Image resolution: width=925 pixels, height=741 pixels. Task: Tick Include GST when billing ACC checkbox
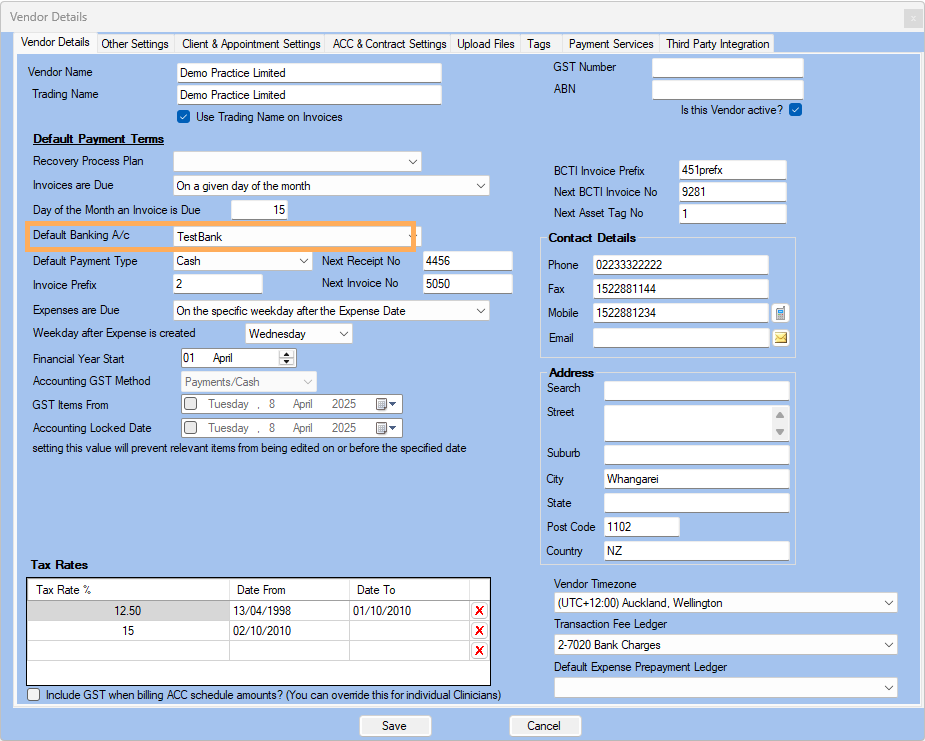point(34,694)
